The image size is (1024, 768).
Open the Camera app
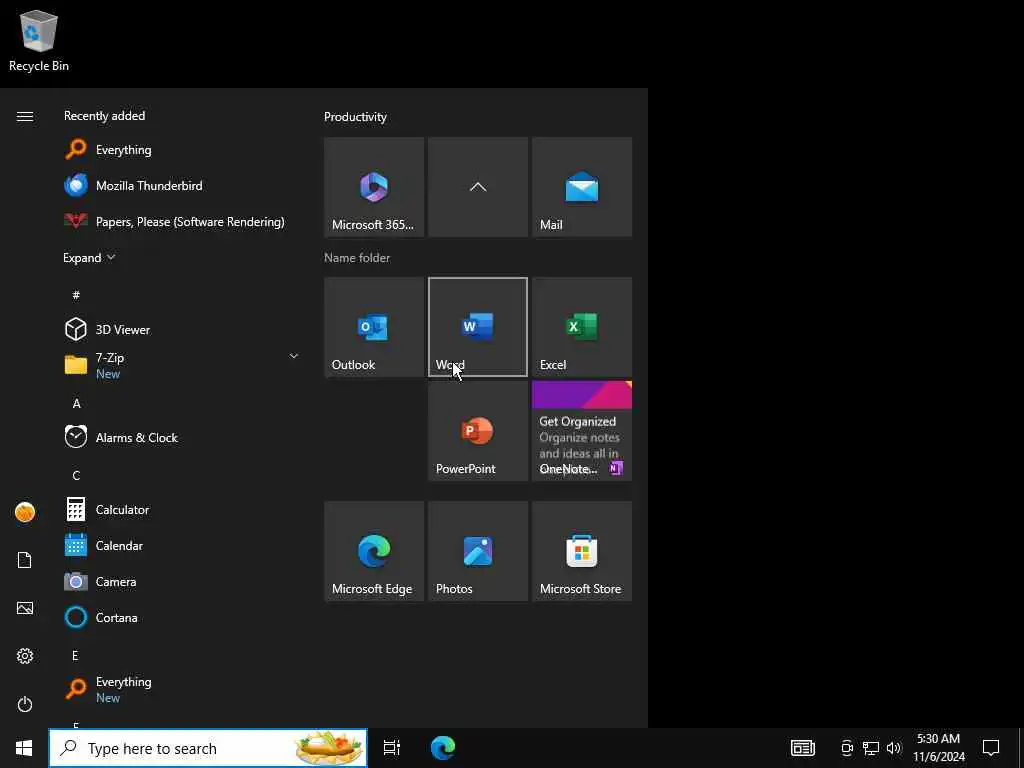(x=181, y=581)
